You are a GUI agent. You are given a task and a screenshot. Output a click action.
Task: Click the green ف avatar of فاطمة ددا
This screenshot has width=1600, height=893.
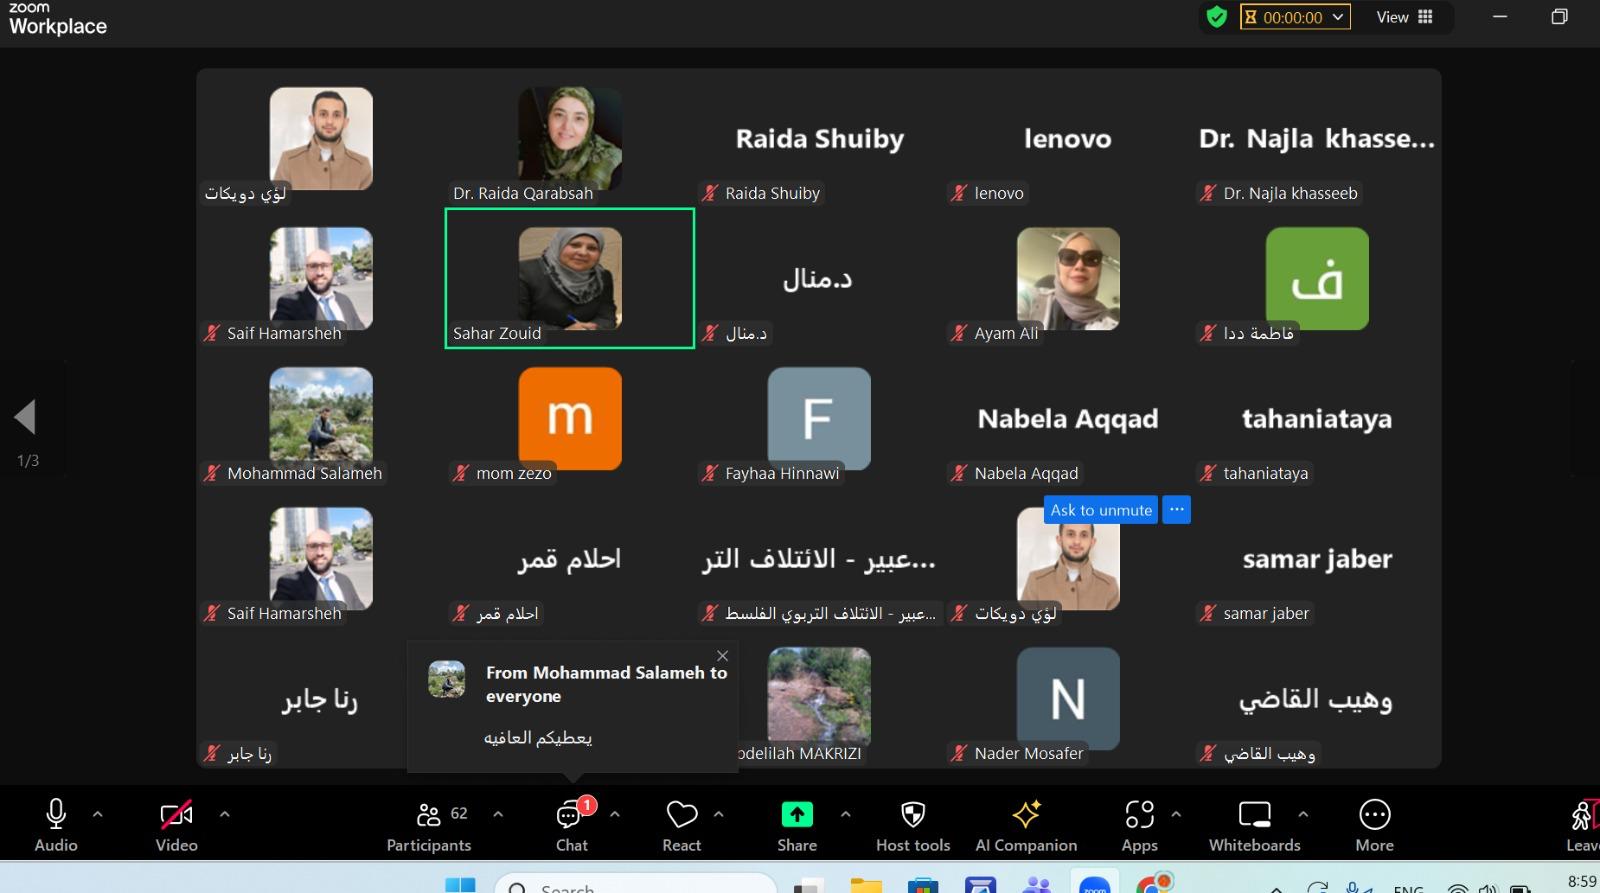pyautogui.click(x=1317, y=278)
